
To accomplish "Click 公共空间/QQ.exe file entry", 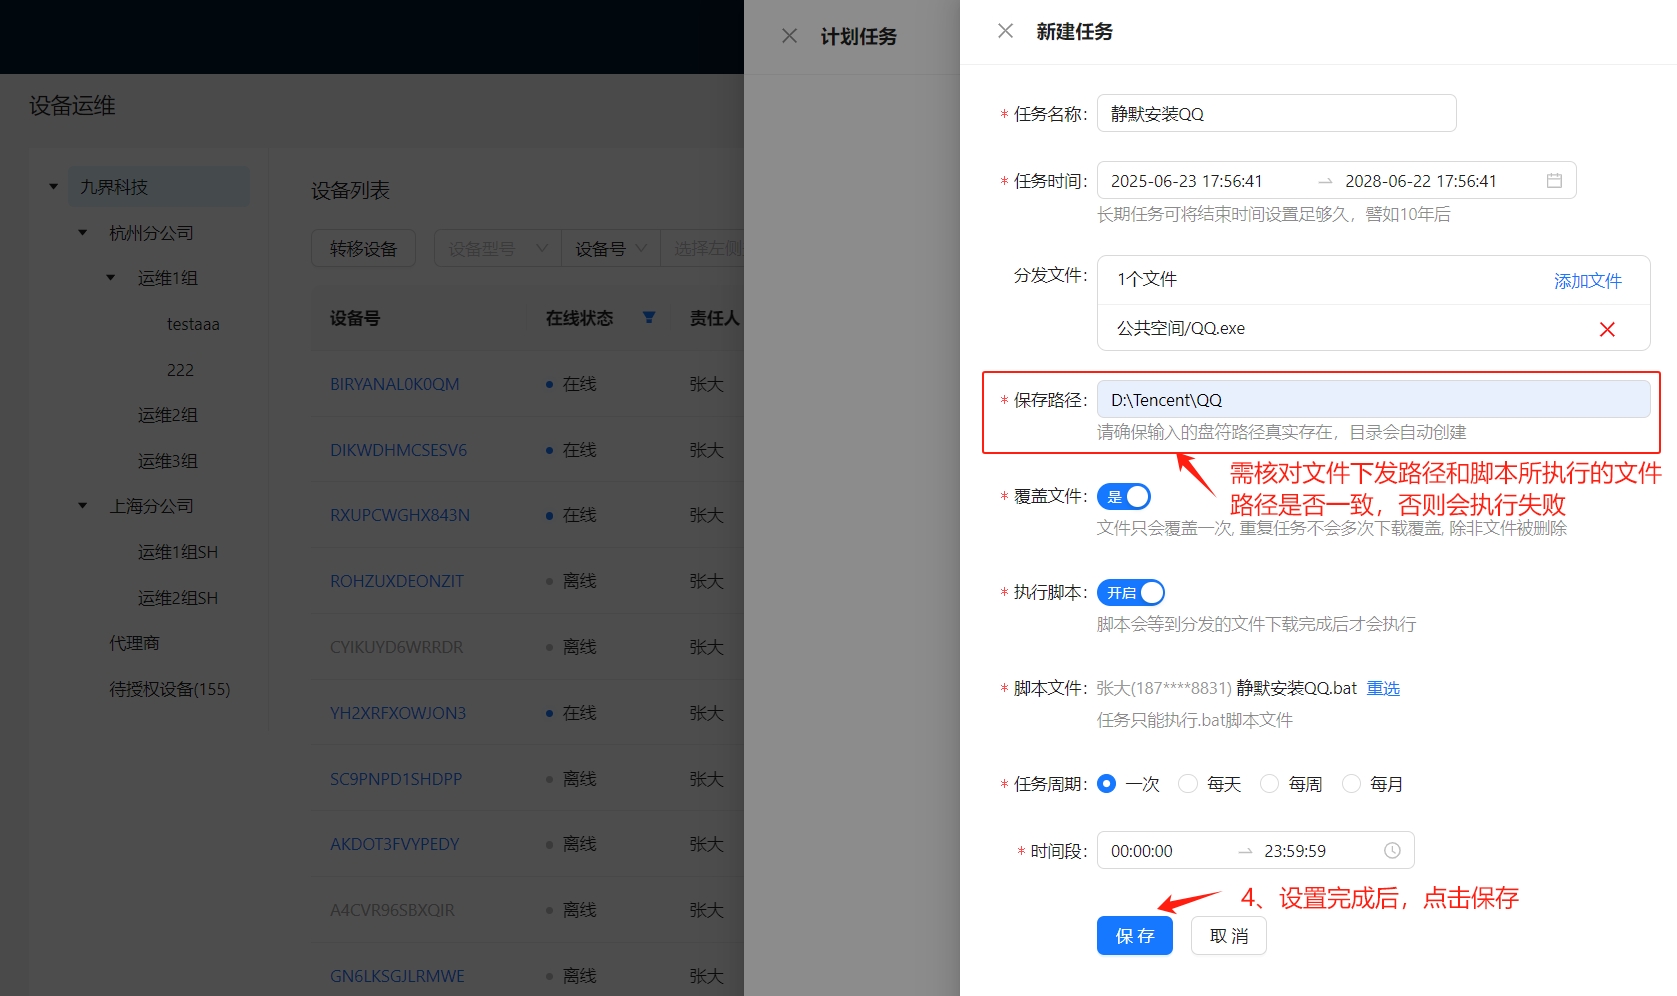I will click(x=1181, y=328).
